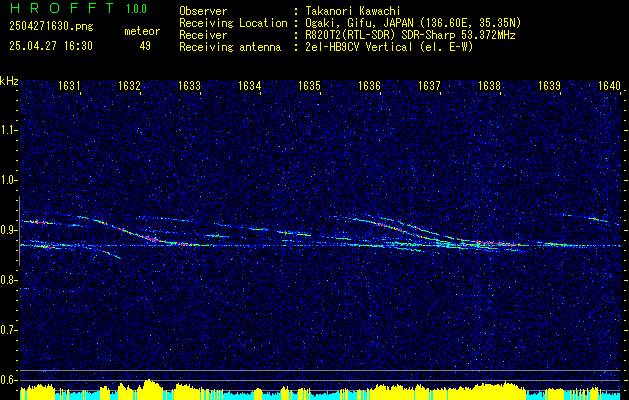The image size is (629, 400).
Task: Click the Receiving antenna field label
Action: (x=230, y=47)
